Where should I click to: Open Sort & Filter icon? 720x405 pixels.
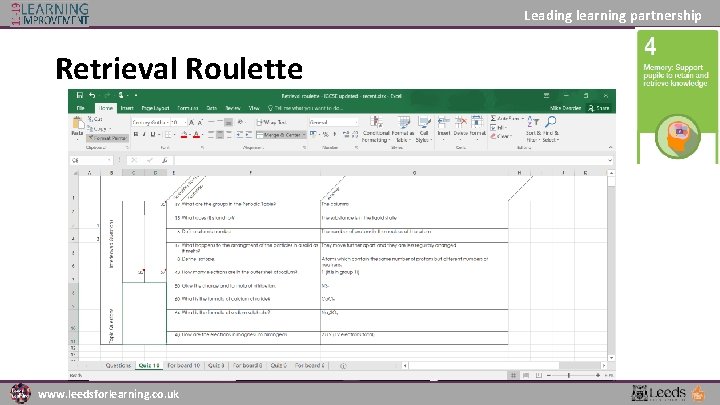click(533, 122)
